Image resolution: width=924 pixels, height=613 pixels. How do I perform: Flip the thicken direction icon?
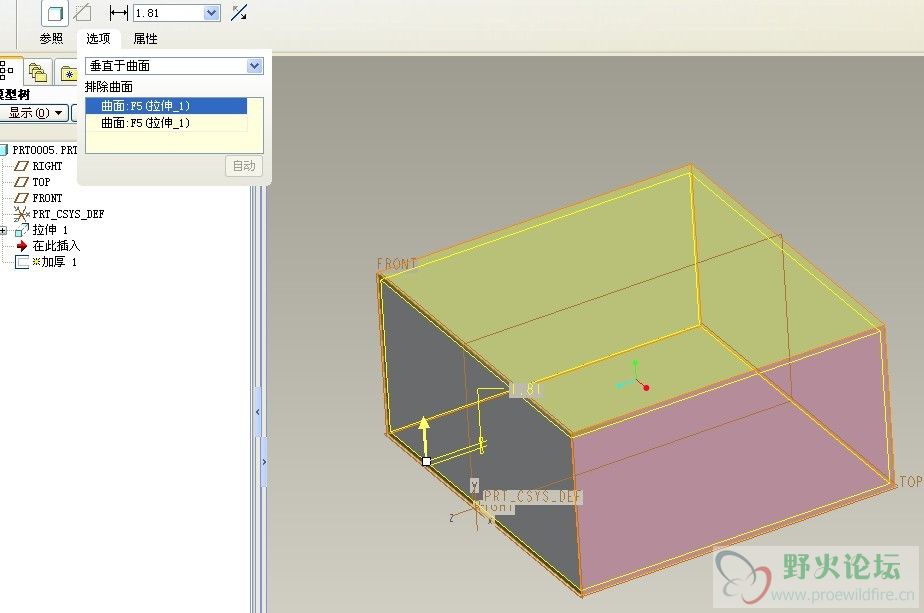[x=239, y=13]
